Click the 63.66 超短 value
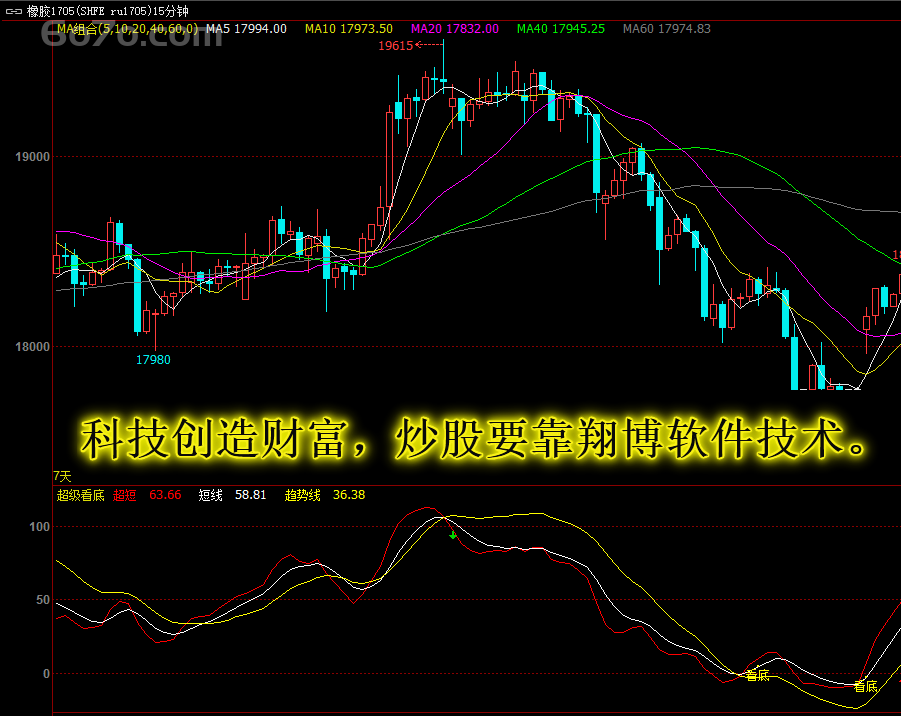 pyautogui.click(x=165, y=495)
